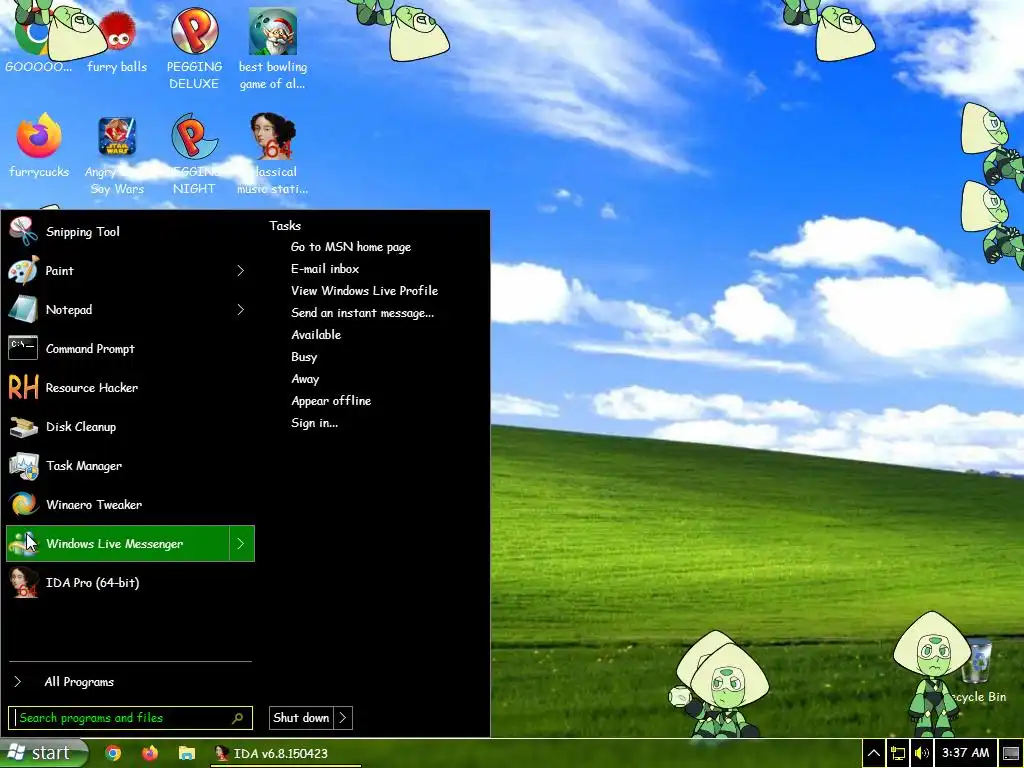Click the 3:37 AM clock
The width and height of the screenshot is (1024, 768).
(x=965, y=753)
